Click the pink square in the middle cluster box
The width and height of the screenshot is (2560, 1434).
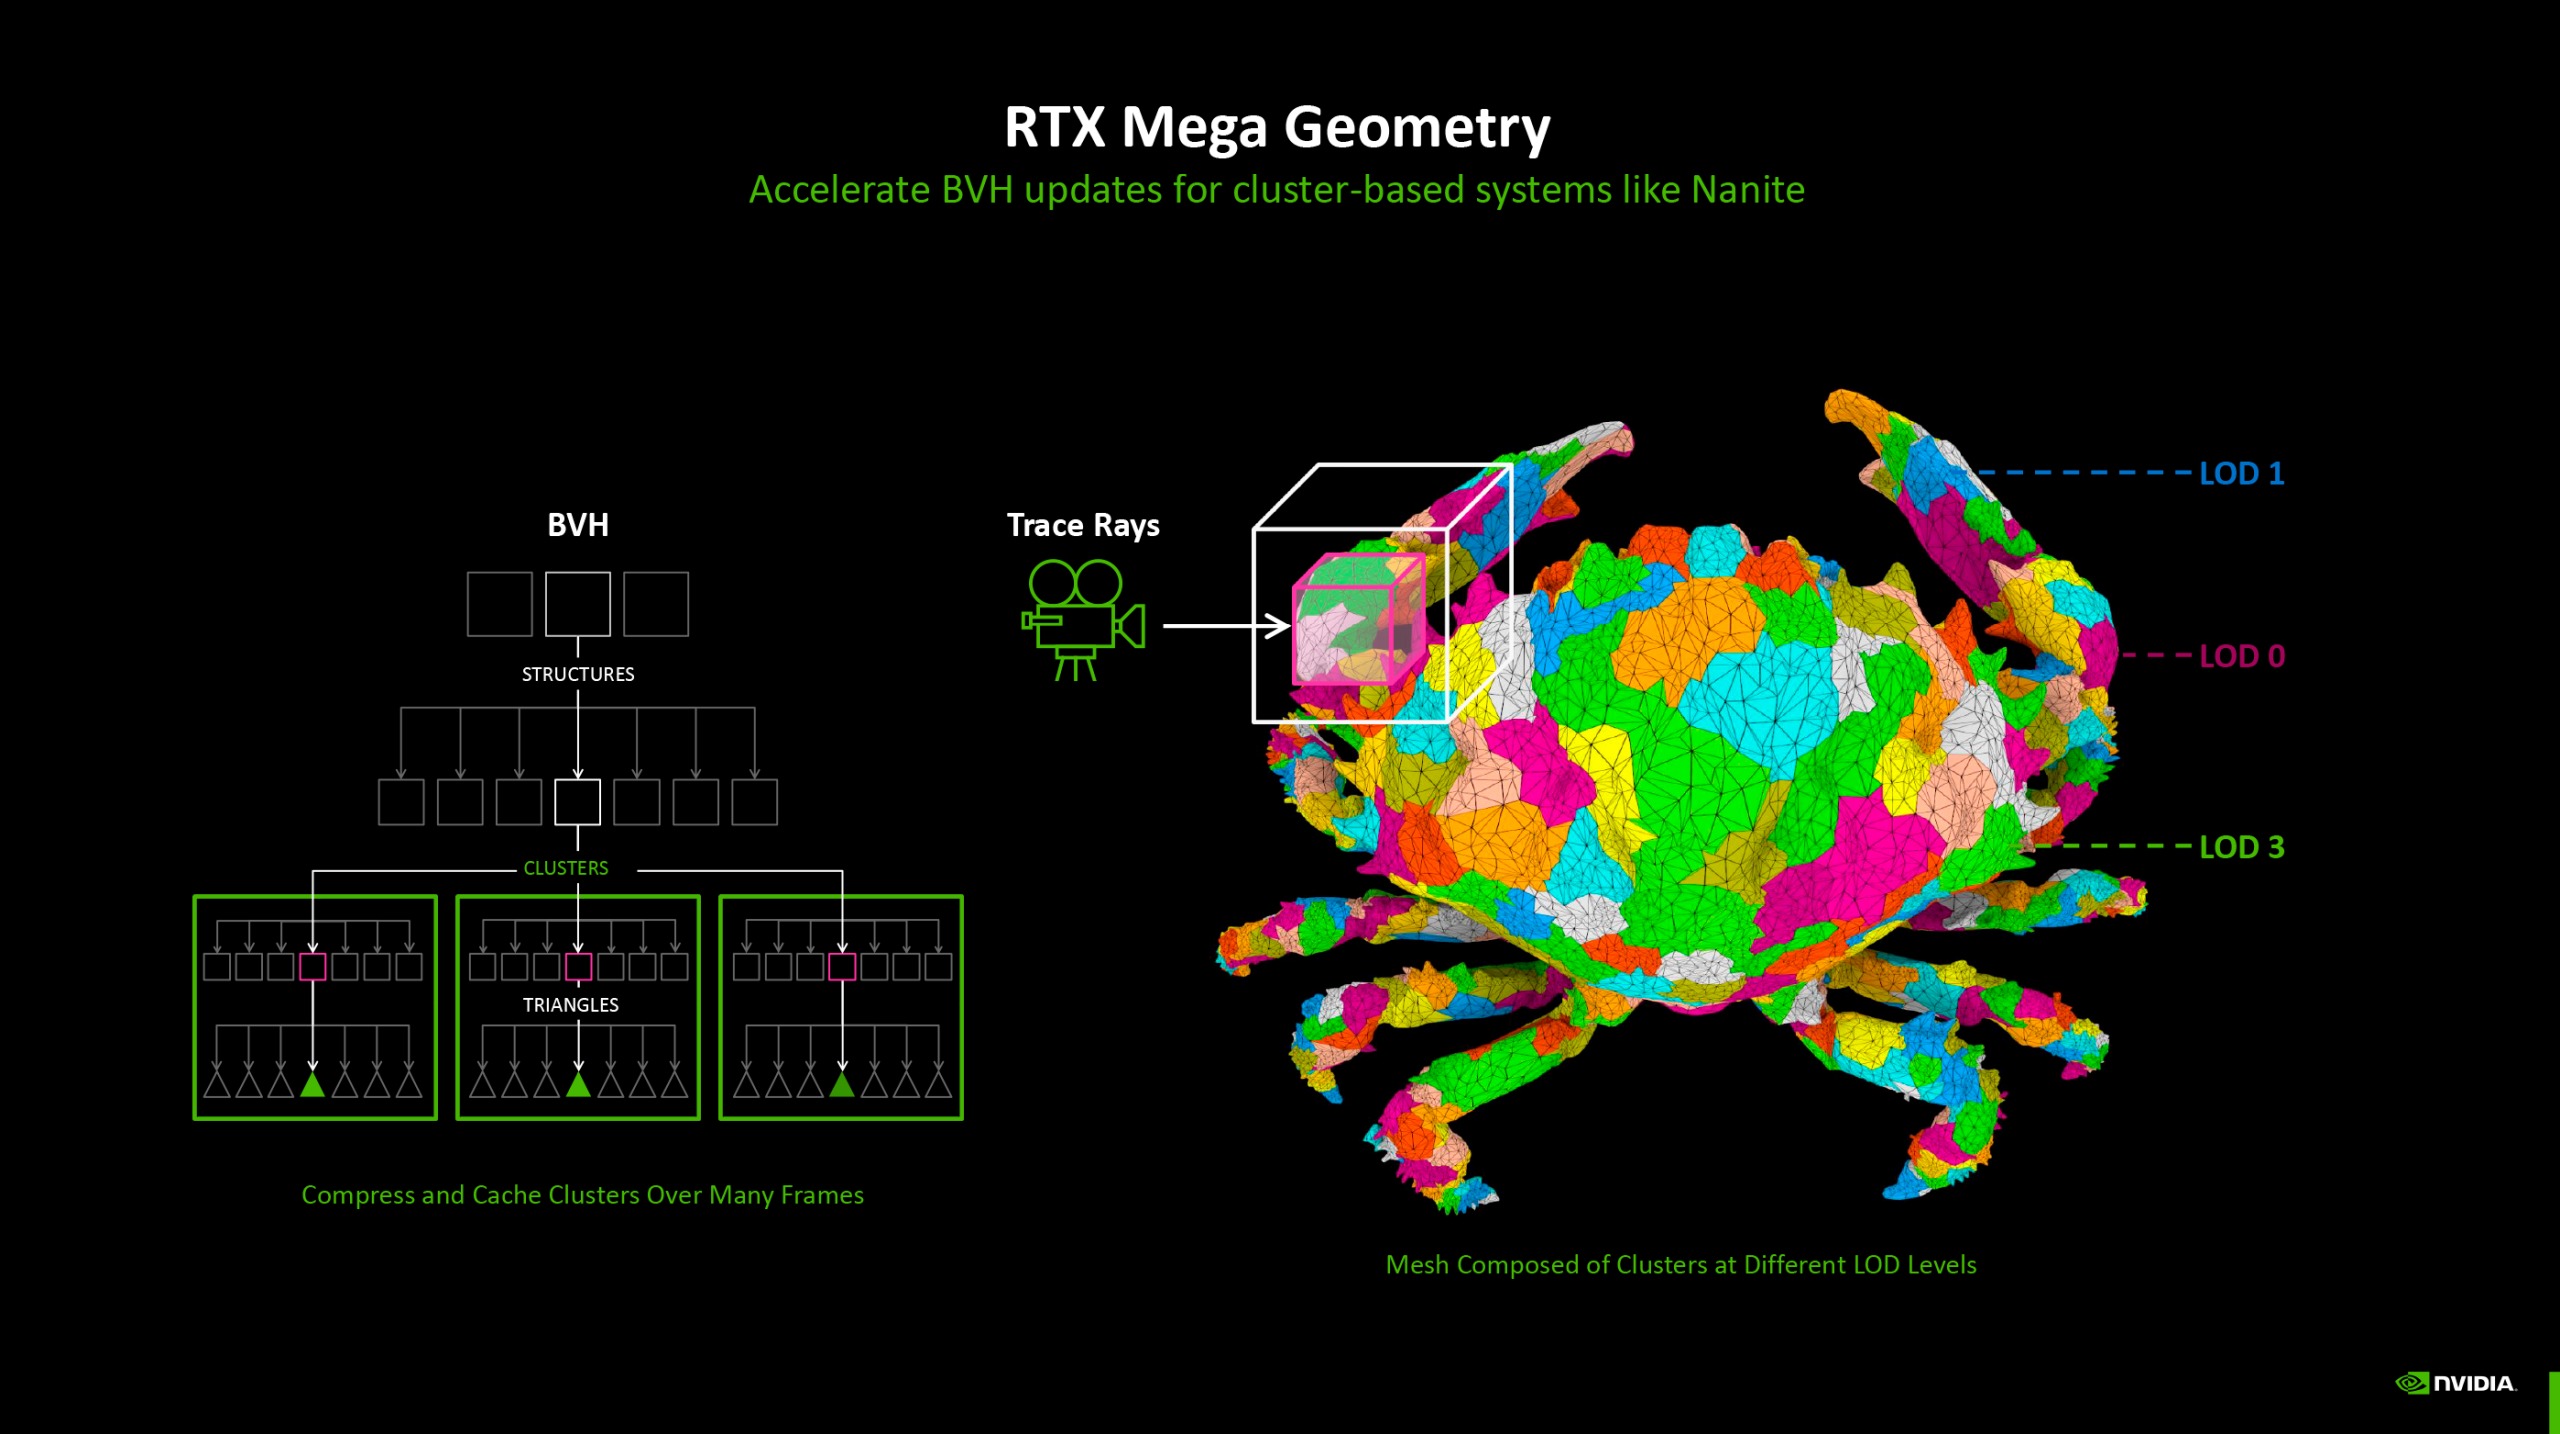tap(578, 966)
